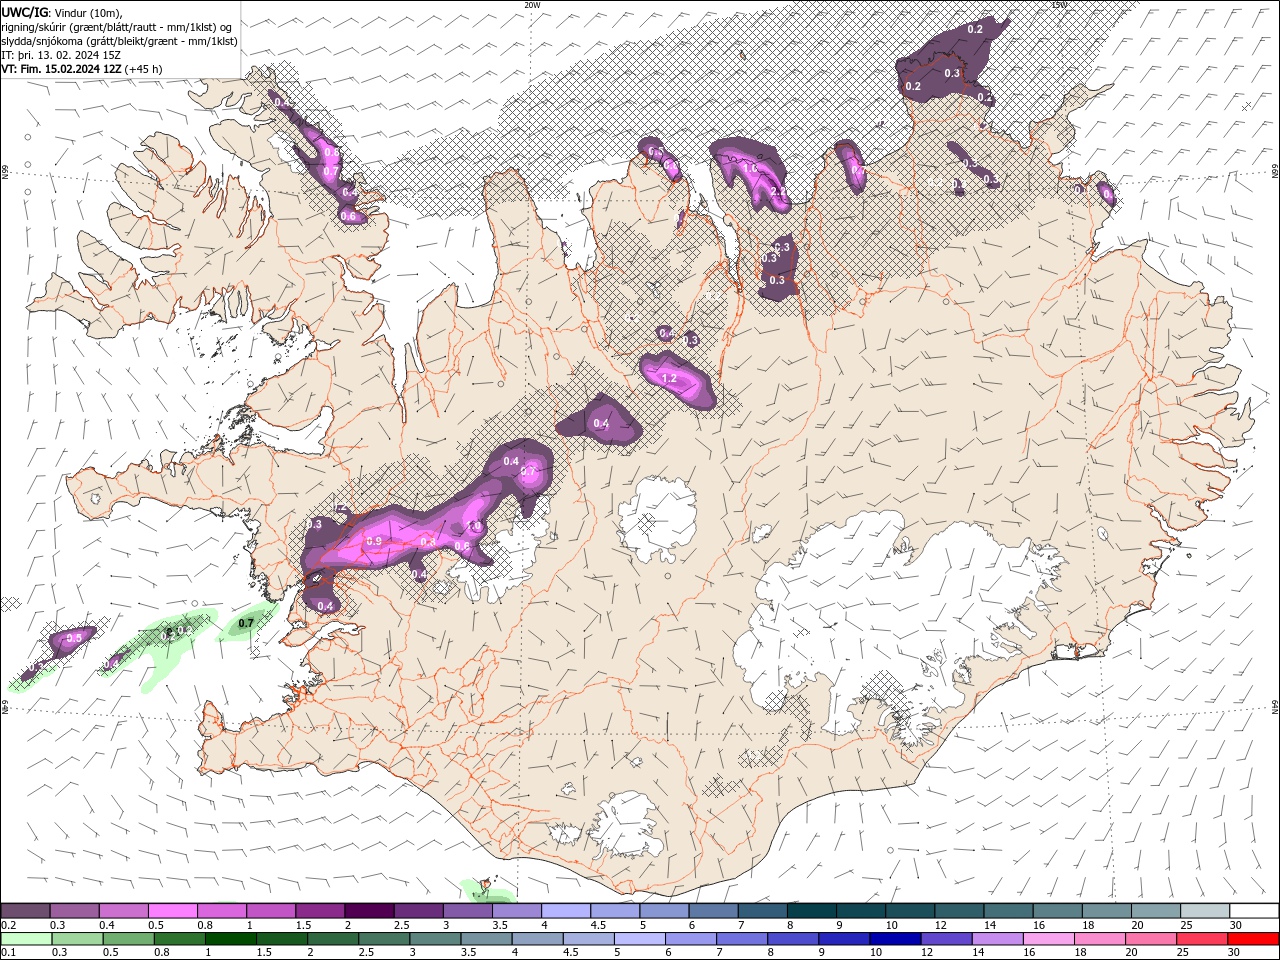Screen dimensions: 1280x960
Task: Select the red-pink 25 swatch in rain scale
Action: (1201, 939)
